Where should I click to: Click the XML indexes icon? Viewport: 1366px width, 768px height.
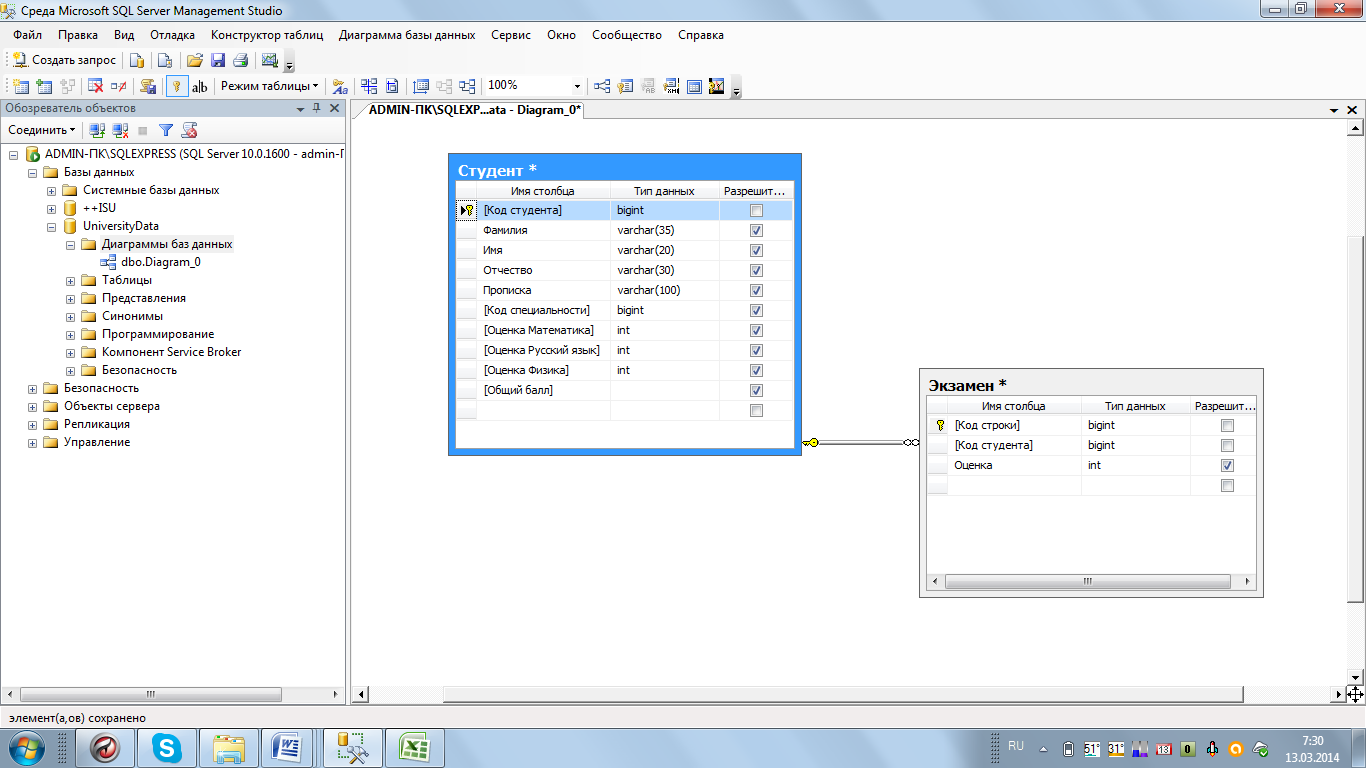pos(671,86)
